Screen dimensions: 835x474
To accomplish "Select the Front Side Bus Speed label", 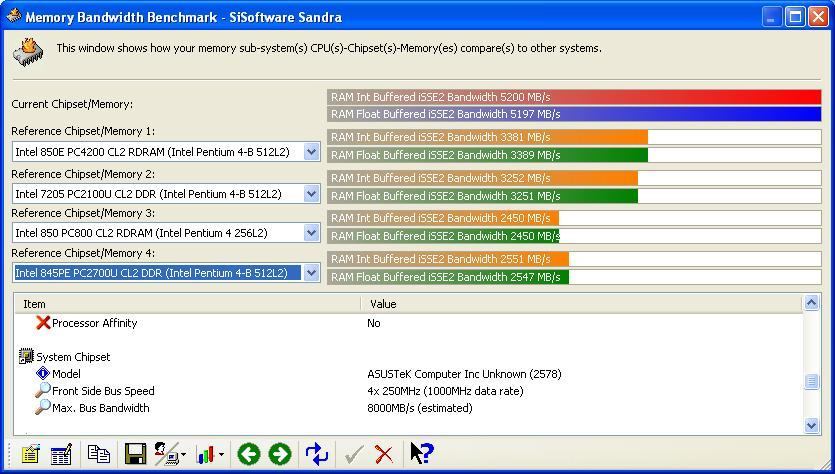I will click(x=103, y=391).
